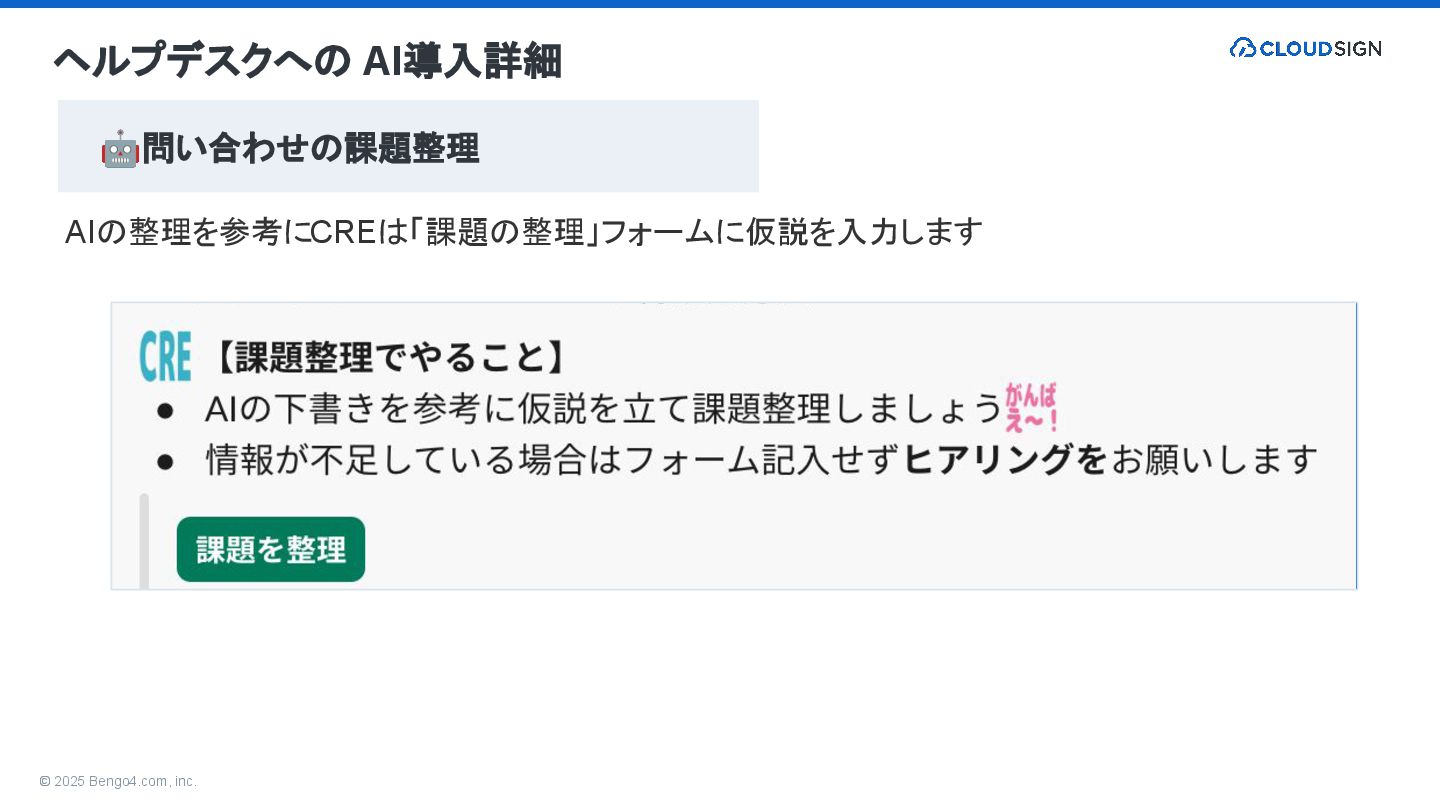Select the robot emoji icon
This screenshot has height=810, width=1440.
click(x=120, y=148)
